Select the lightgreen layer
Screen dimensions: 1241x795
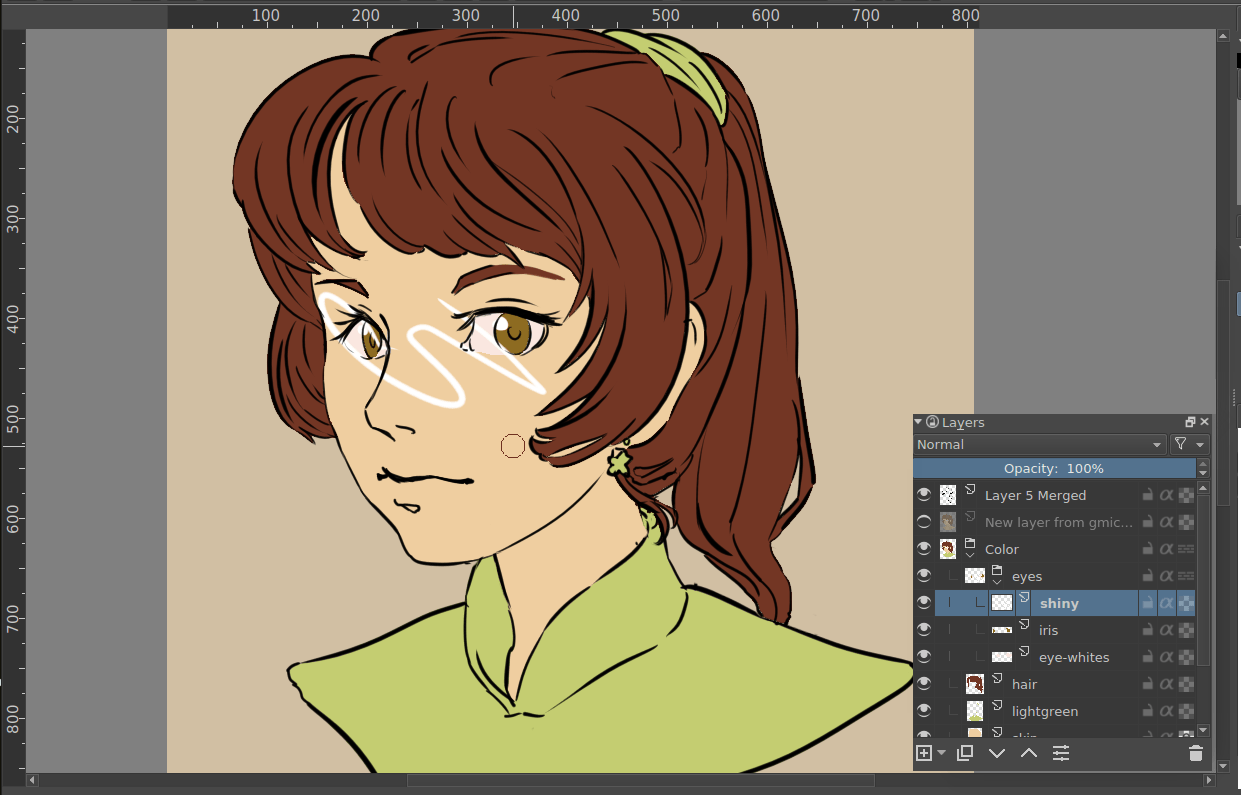coord(1045,711)
